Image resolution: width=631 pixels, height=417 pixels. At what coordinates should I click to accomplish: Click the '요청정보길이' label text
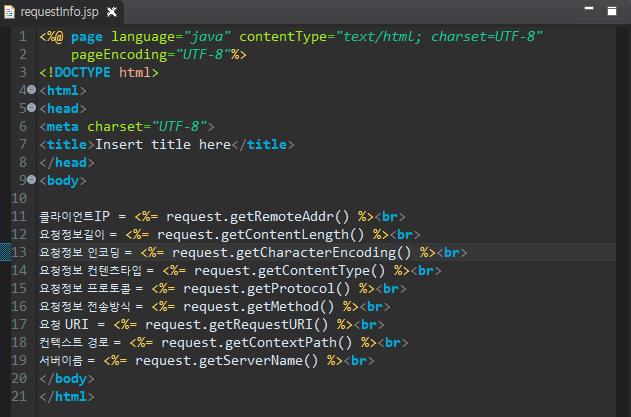[72, 235]
